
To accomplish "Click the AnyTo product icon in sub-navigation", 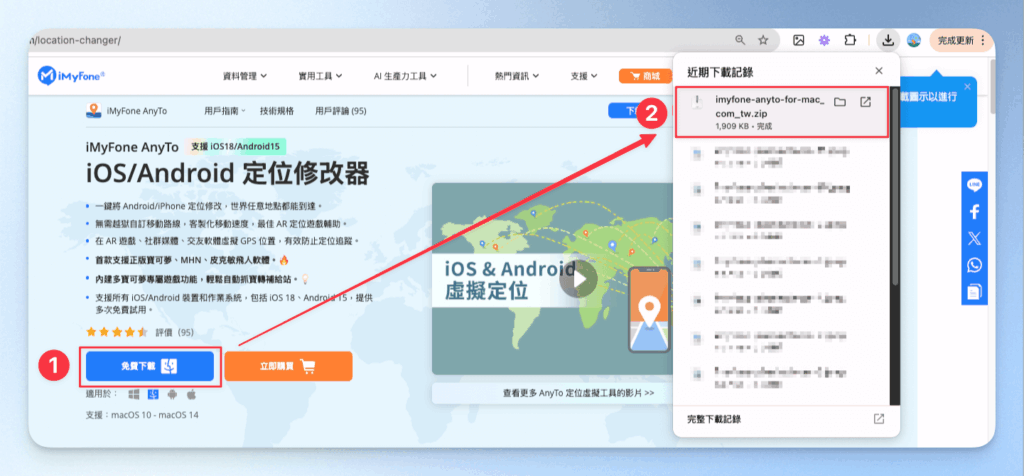I will coord(93,110).
